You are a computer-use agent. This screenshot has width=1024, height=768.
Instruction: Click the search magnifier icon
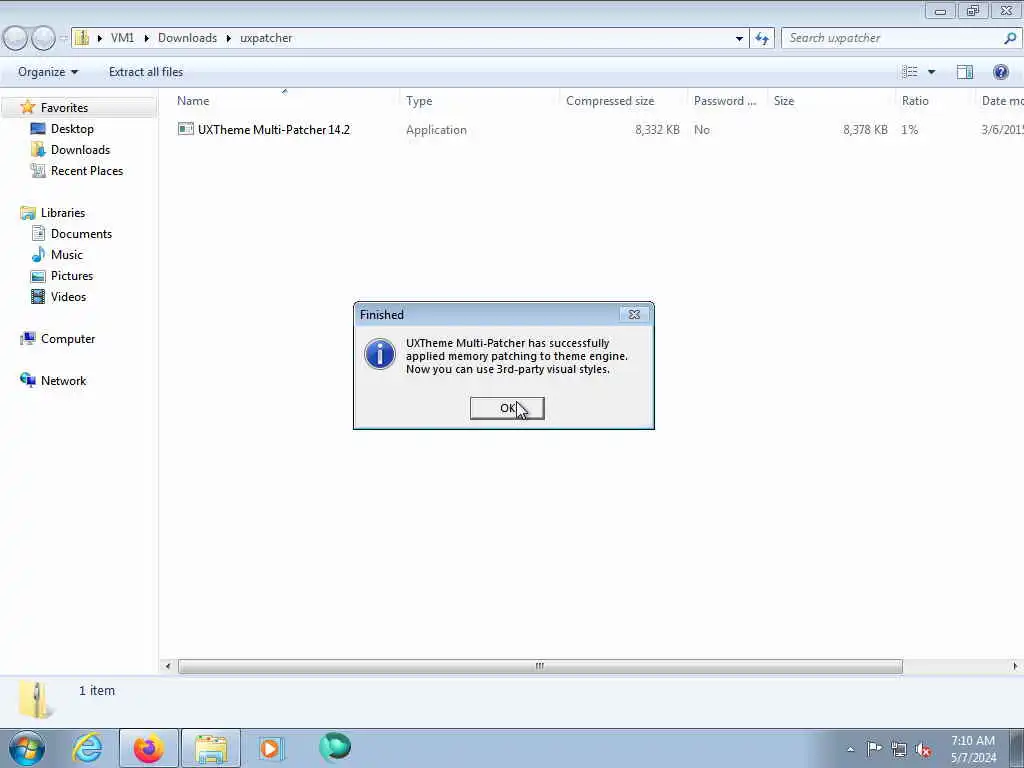coord(1010,38)
